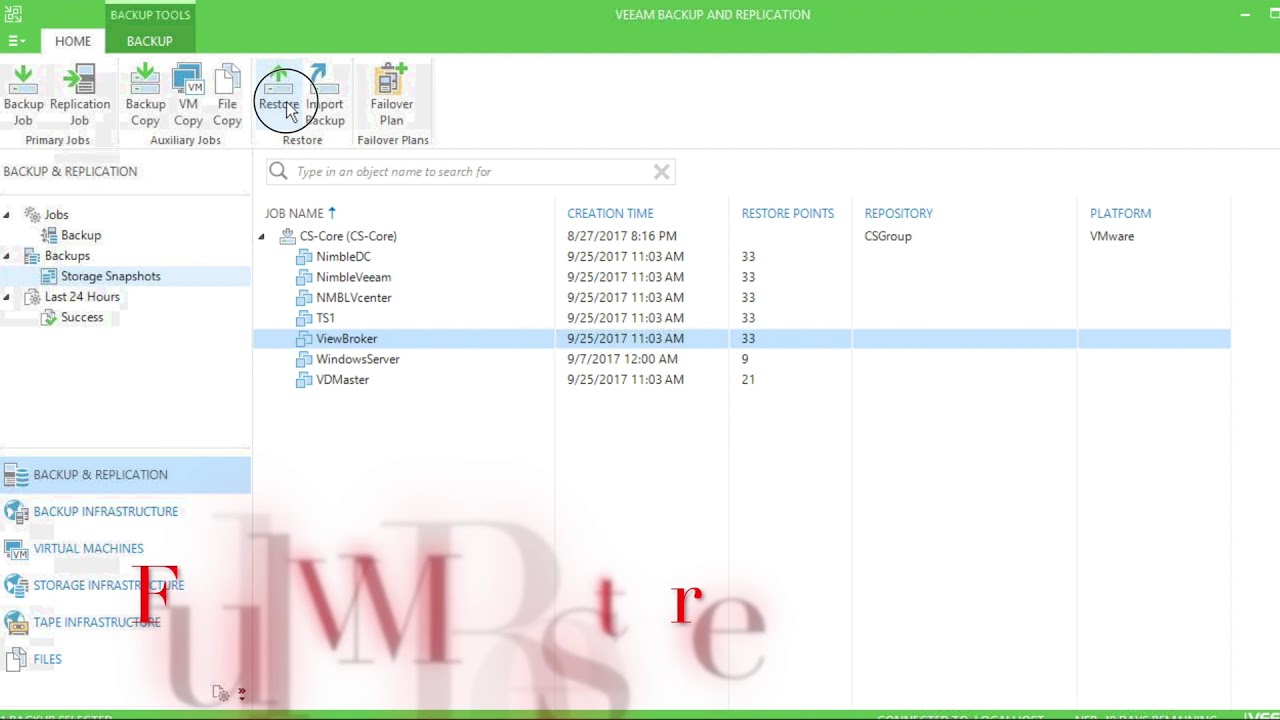This screenshot has height=720, width=1280.
Task: Click the VDMaster restore points value 21
Action: (748, 380)
